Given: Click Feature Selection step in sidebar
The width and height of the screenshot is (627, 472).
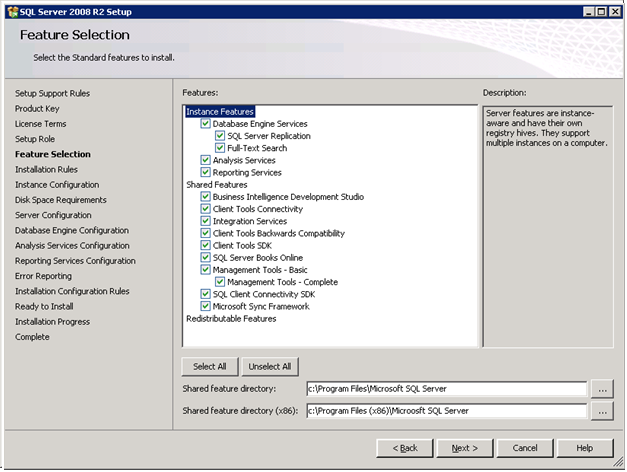Looking at the screenshot, I should [53, 154].
